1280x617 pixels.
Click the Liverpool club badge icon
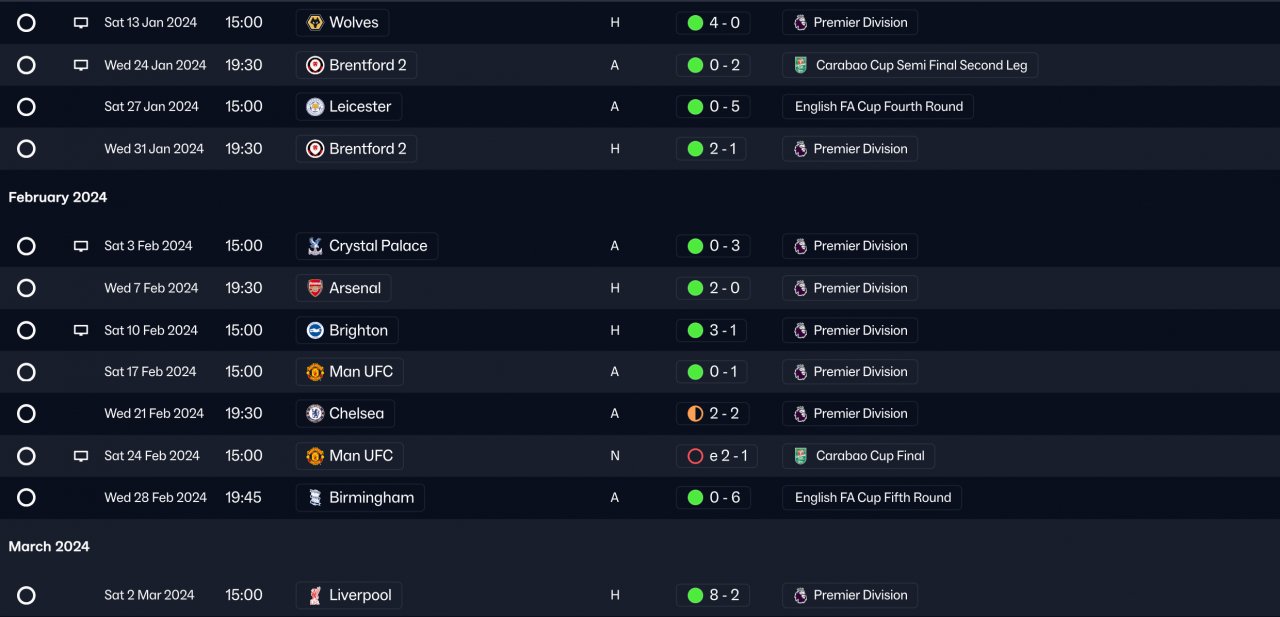point(315,595)
